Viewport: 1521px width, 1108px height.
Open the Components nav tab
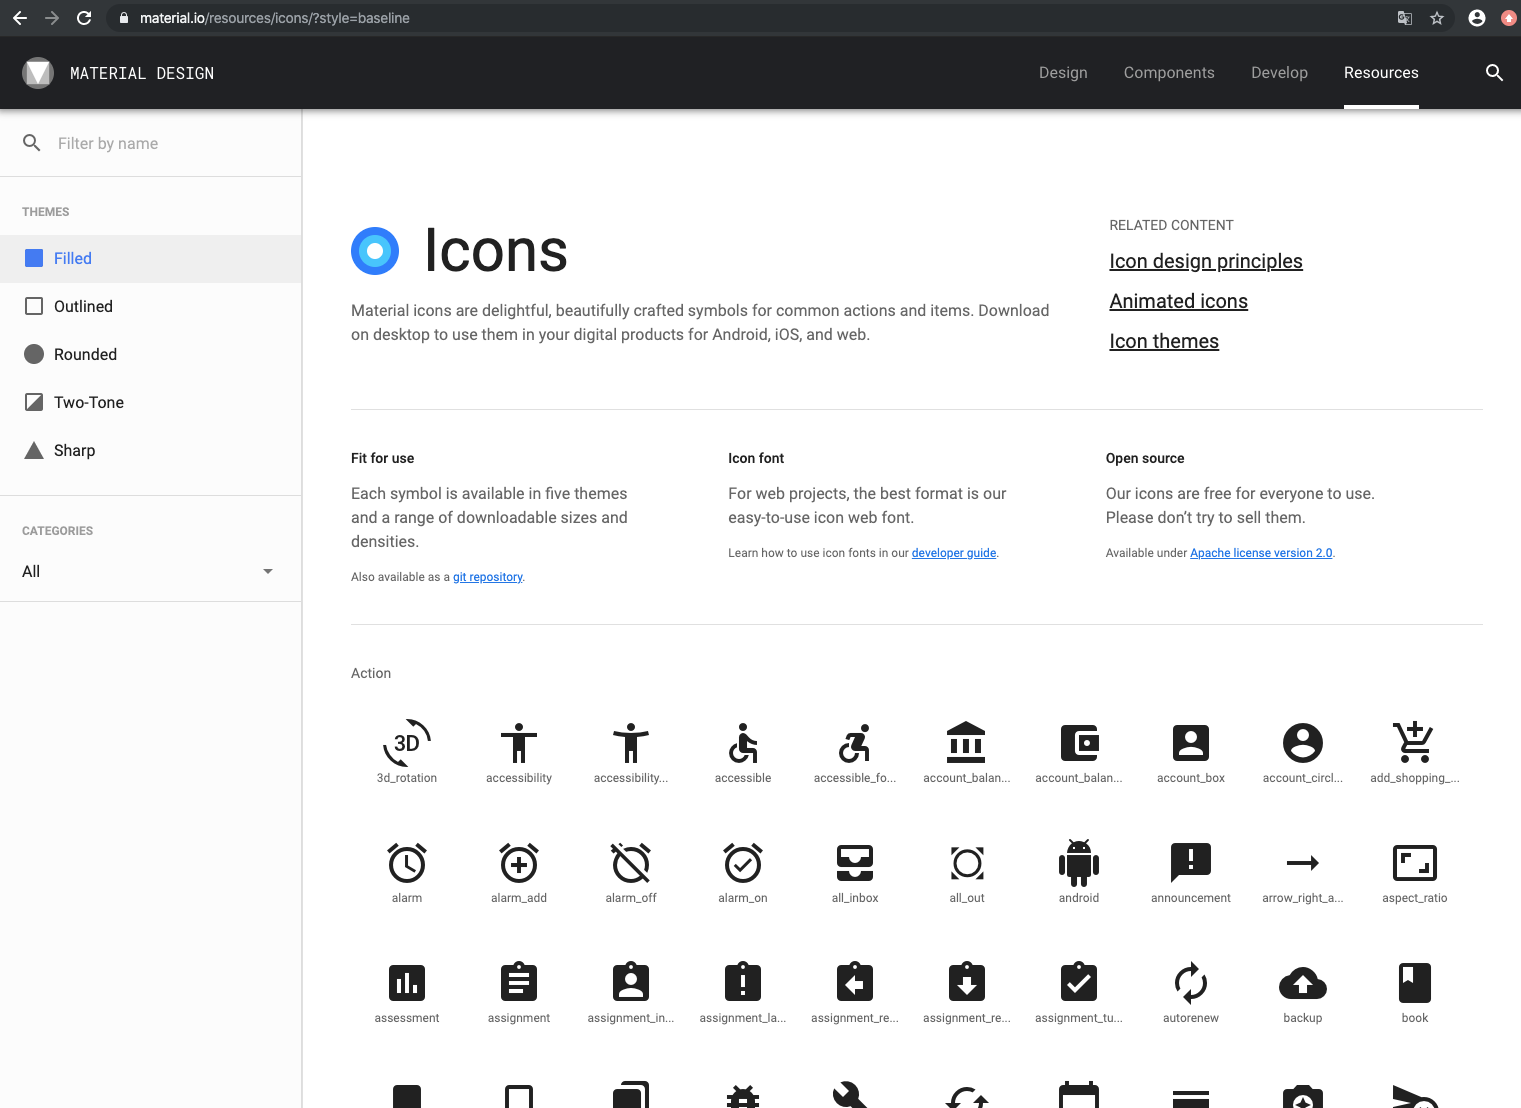1169,73
